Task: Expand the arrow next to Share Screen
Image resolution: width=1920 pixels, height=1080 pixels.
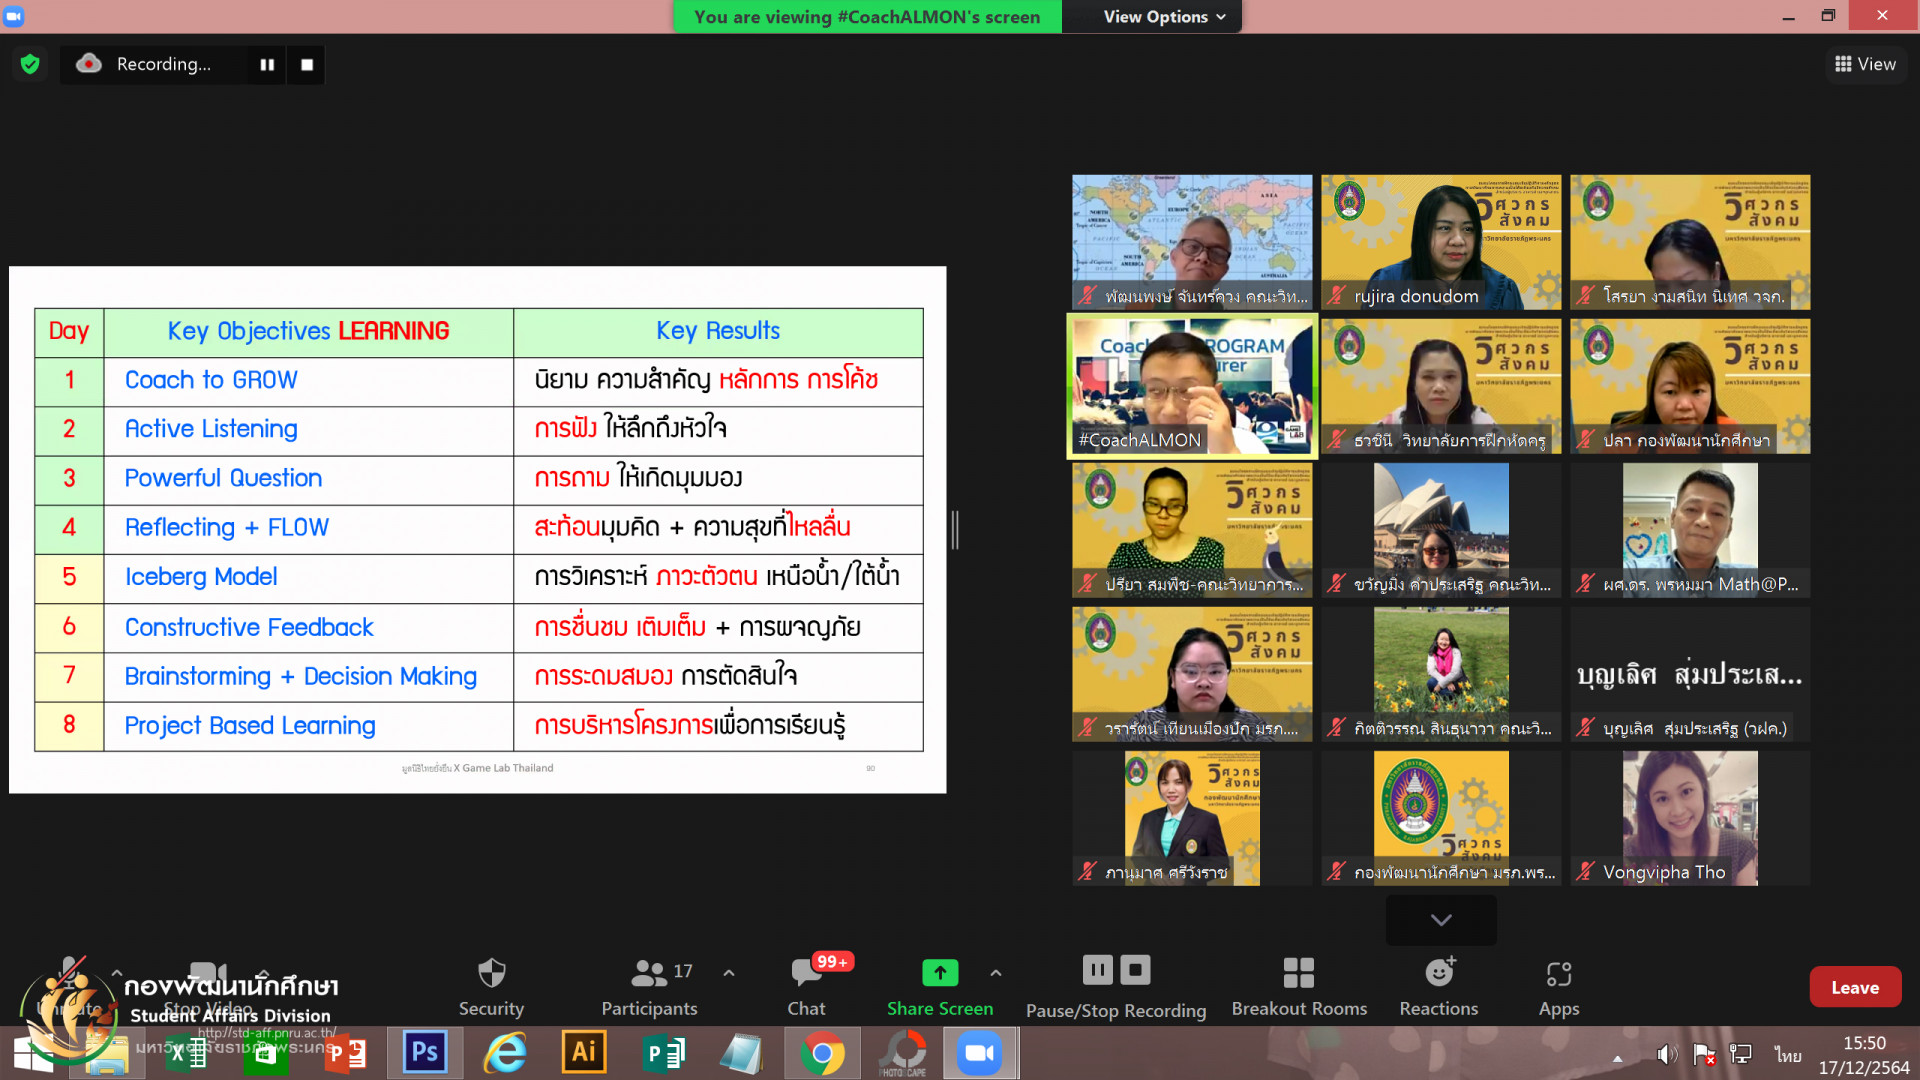Action: [995, 972]
